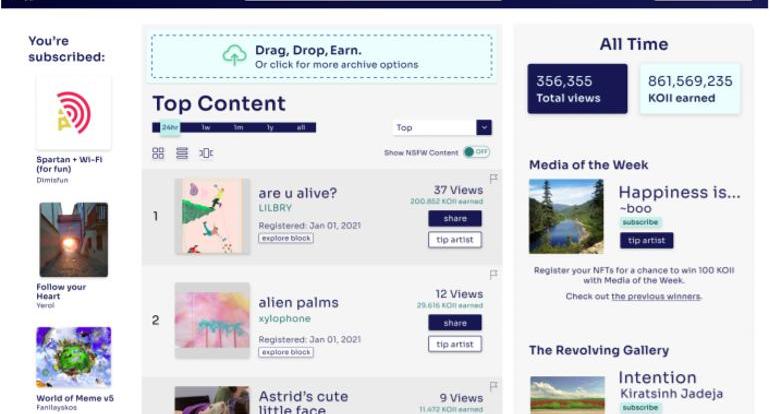The height and width of the screenshot is (414, 770).
Task: Toggle Show NSFW Content switch
Action: click(476, 152)
